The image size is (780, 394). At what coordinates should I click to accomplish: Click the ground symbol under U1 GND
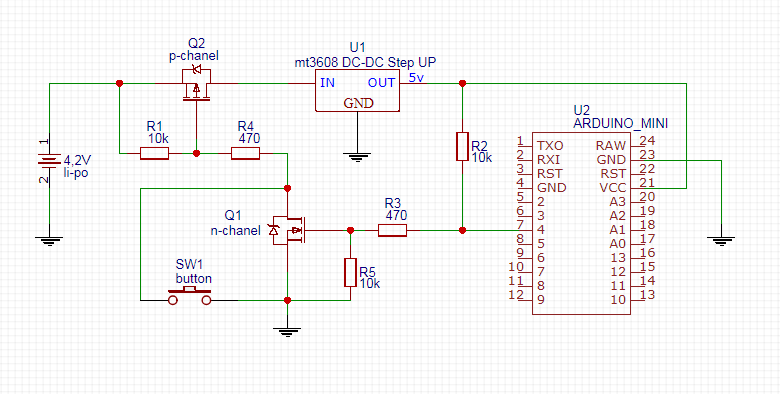coord(356,157)
